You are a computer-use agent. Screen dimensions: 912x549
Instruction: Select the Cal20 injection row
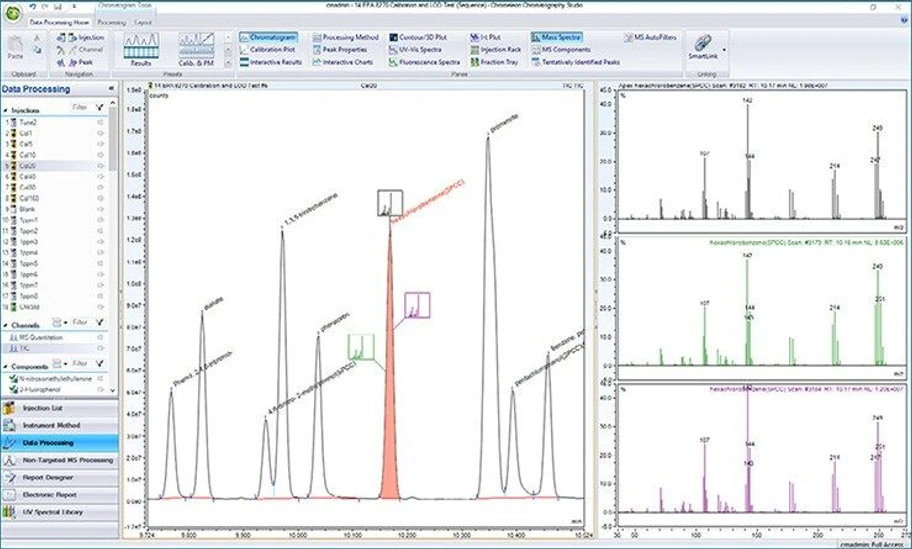(54, 166)
